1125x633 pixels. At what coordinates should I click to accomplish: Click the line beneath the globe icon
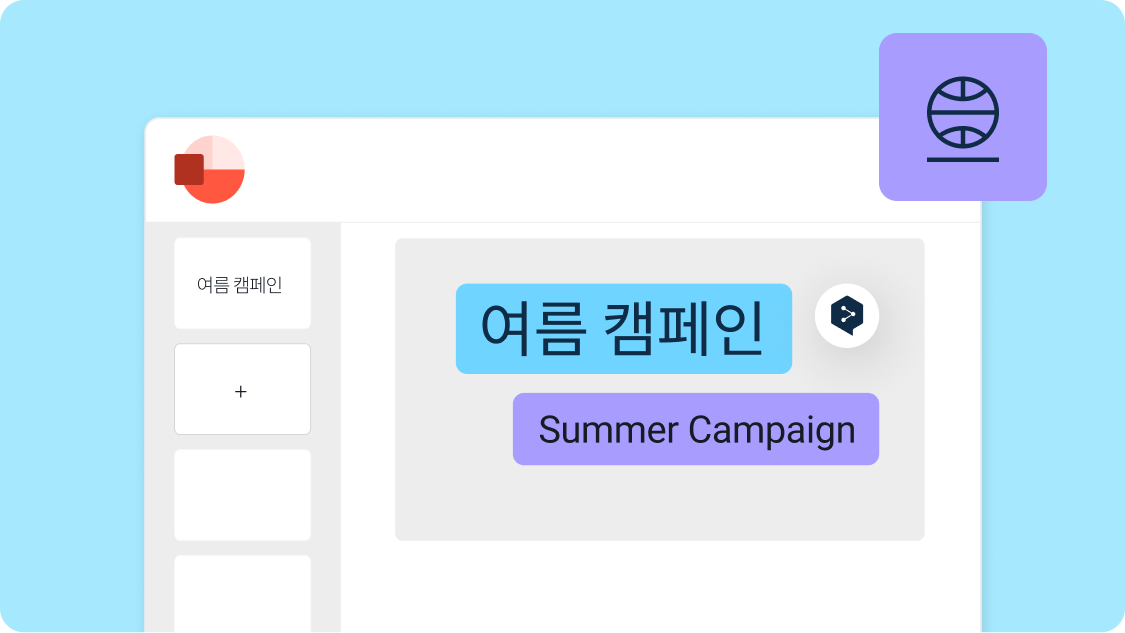pyautogui.click(x=962, y=159)
